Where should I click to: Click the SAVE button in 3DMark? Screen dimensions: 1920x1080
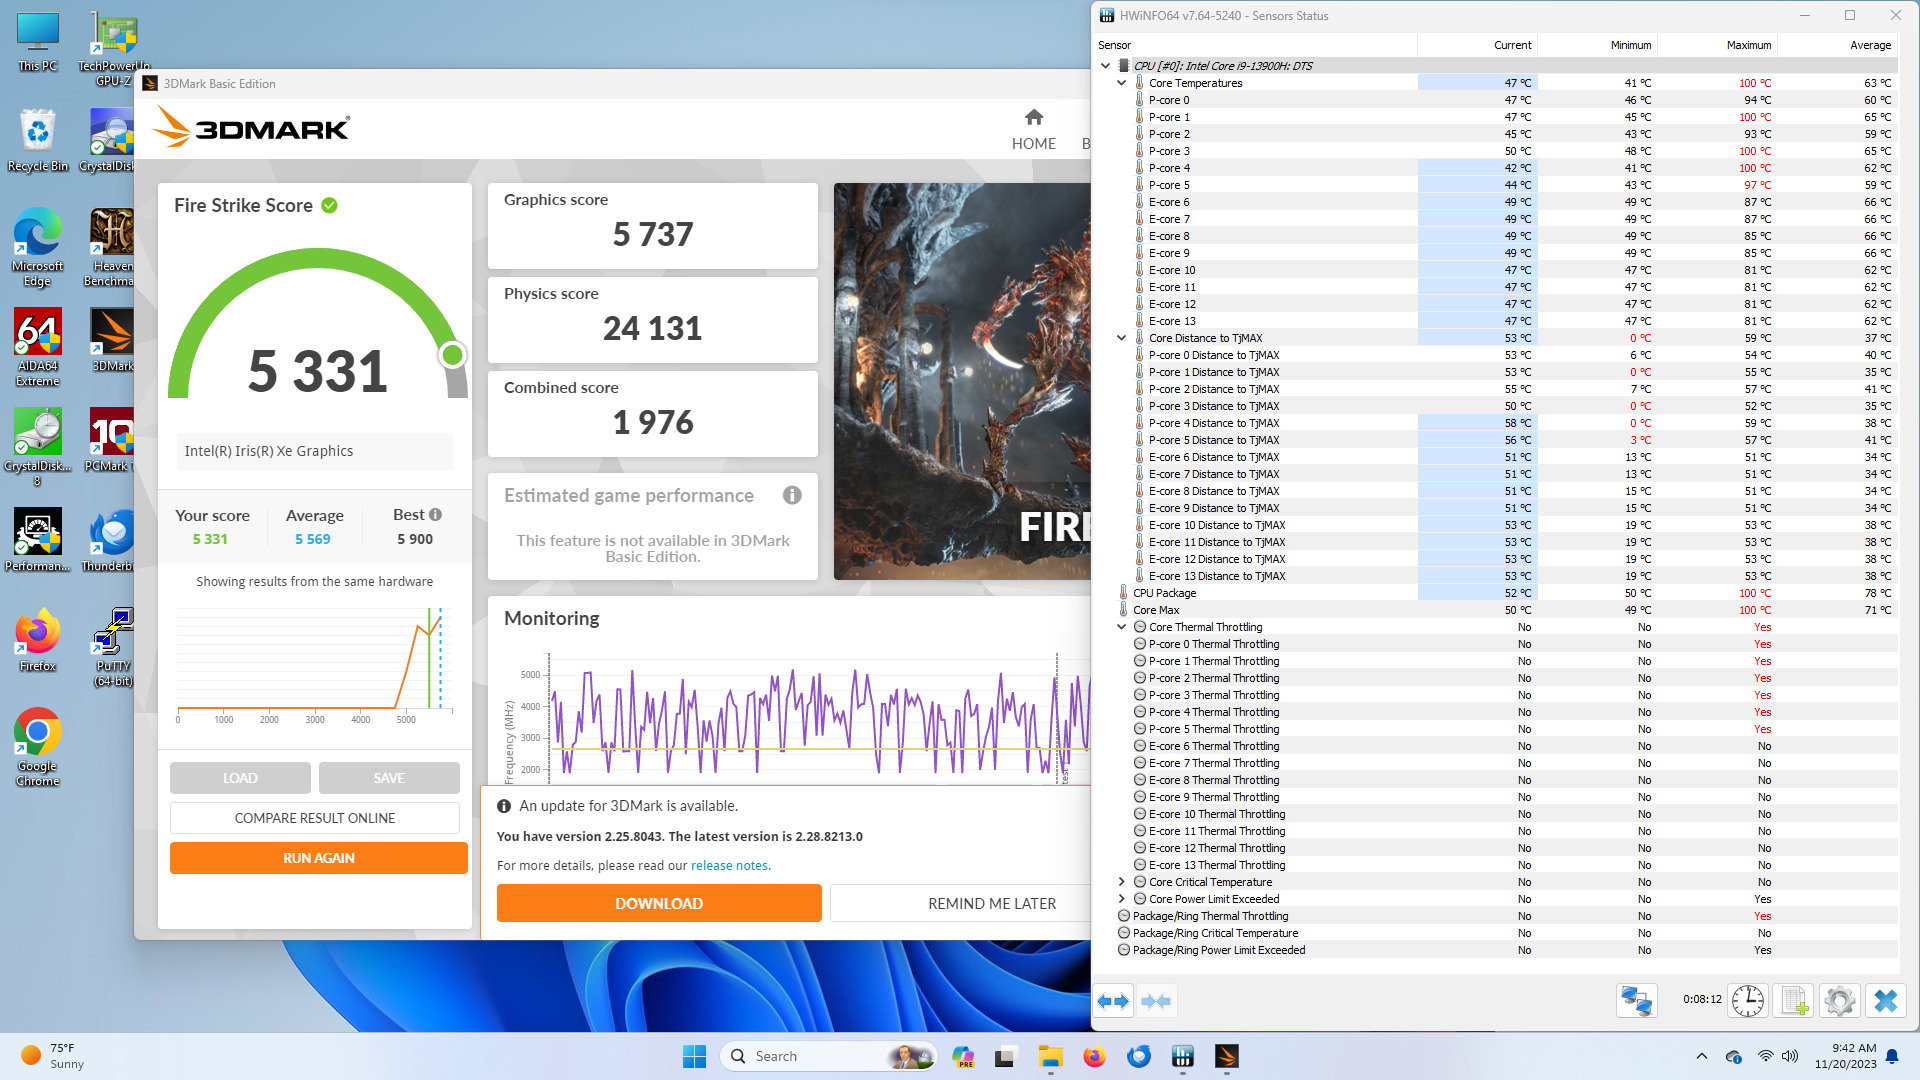(x=389, y=778)
